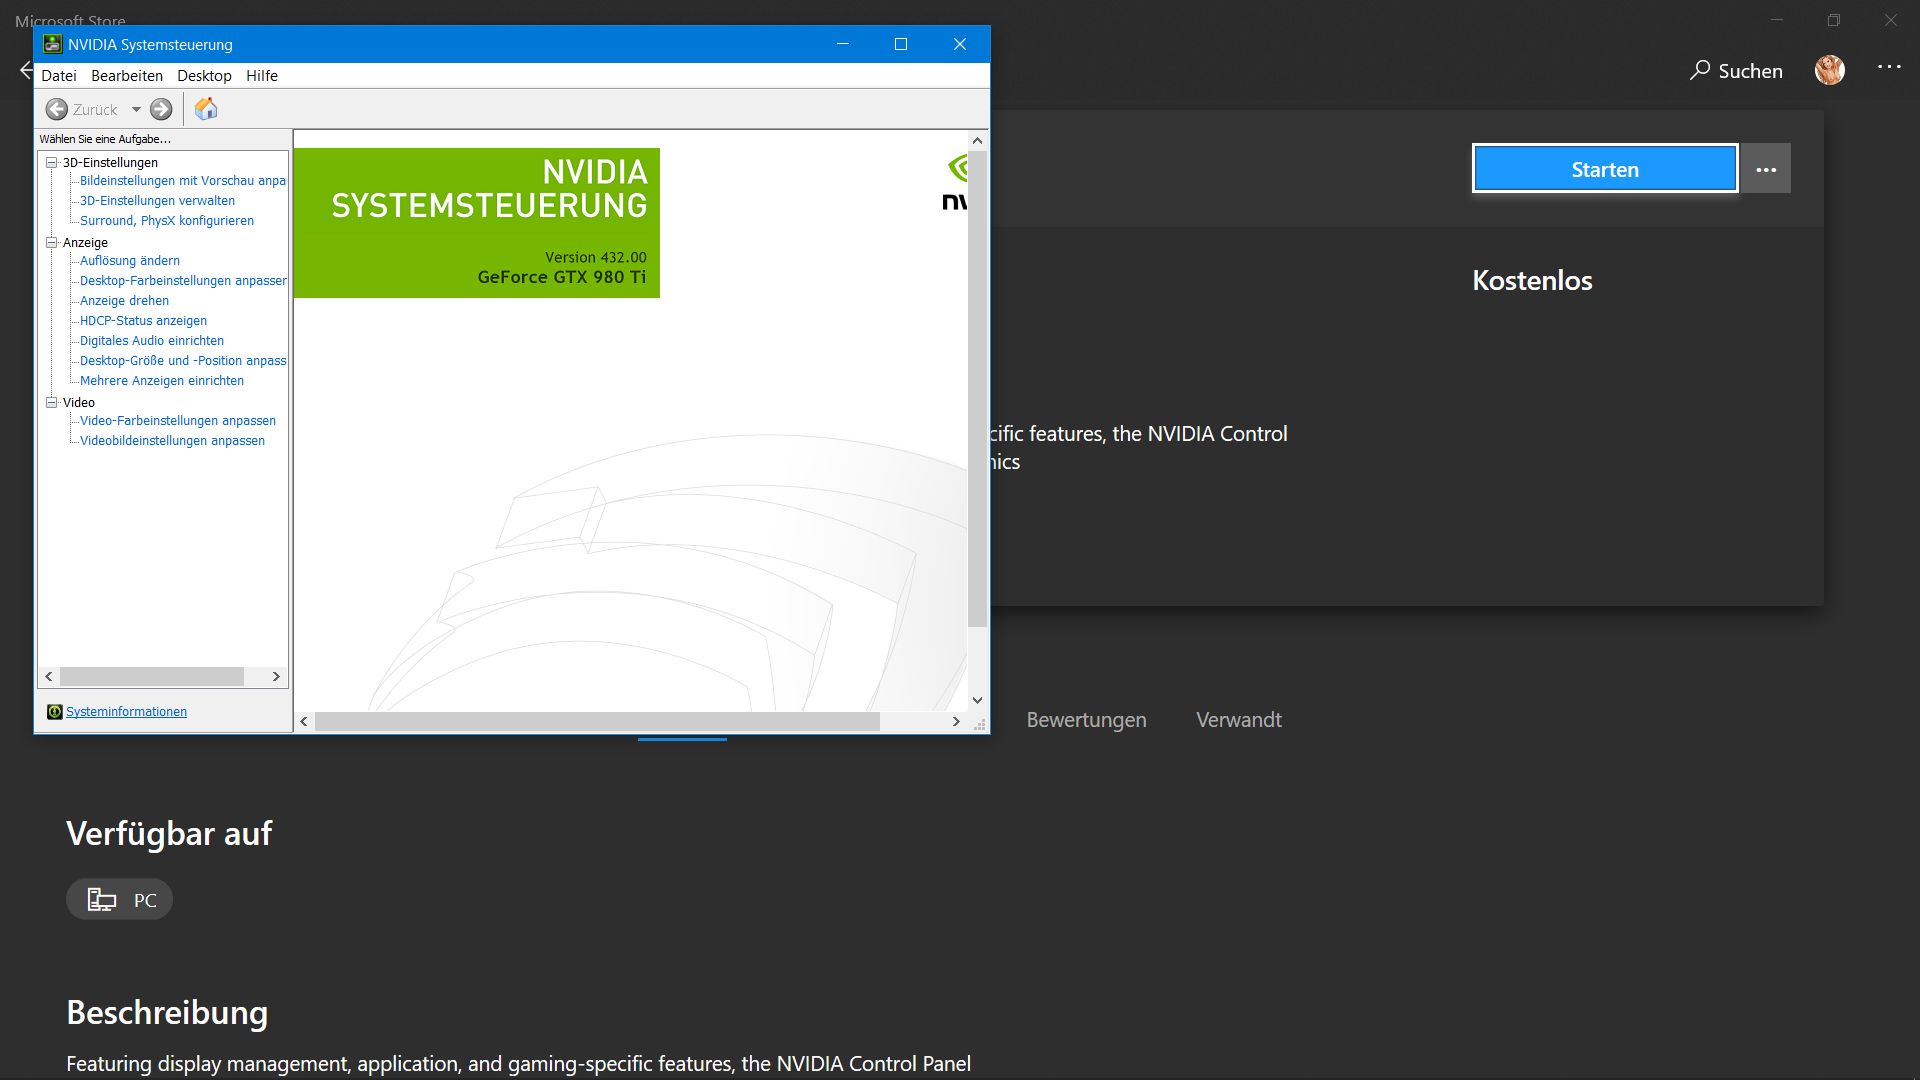Click the user account avatar icon
Image resolution: width=1920 pixels, height=1080 pixels.
click(1829, 70)
